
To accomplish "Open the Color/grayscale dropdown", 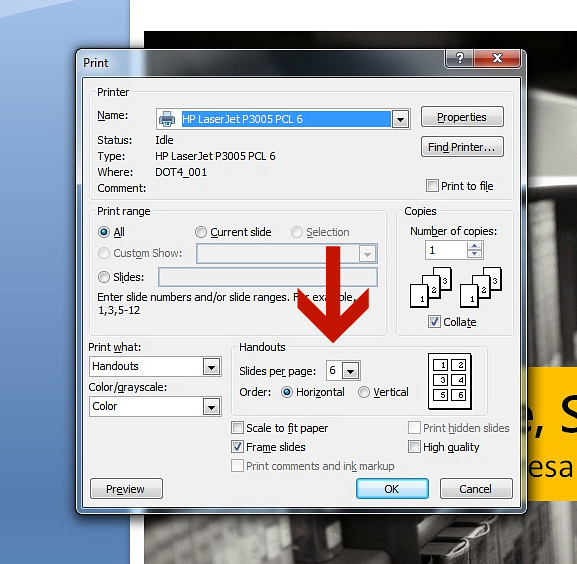I will (212, 407).
